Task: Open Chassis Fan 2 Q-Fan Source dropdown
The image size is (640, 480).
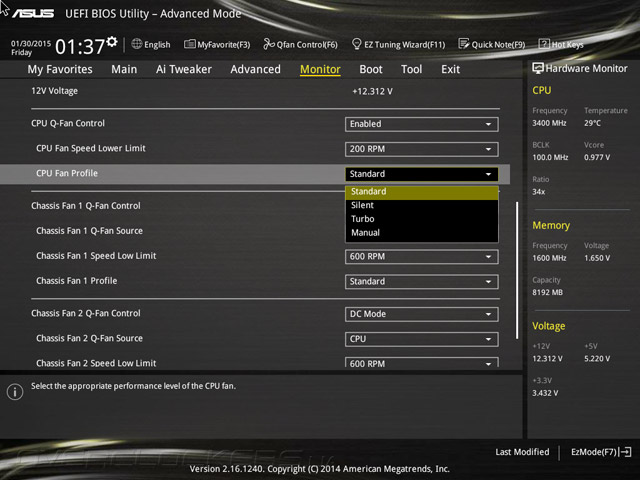Action: [422, 339]
